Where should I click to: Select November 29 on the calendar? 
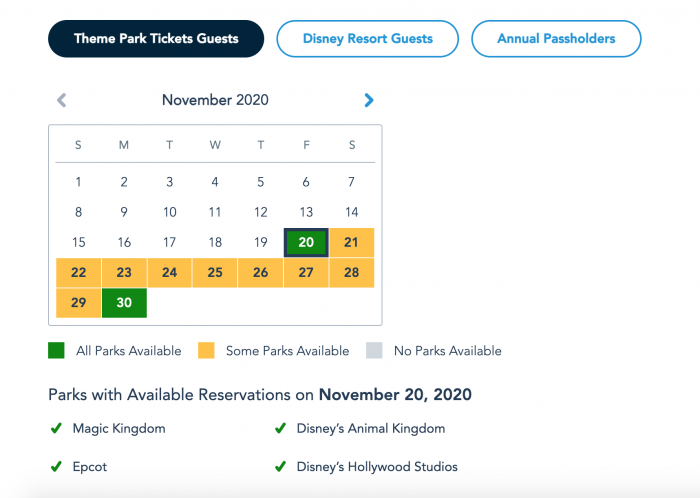[79, 303]
